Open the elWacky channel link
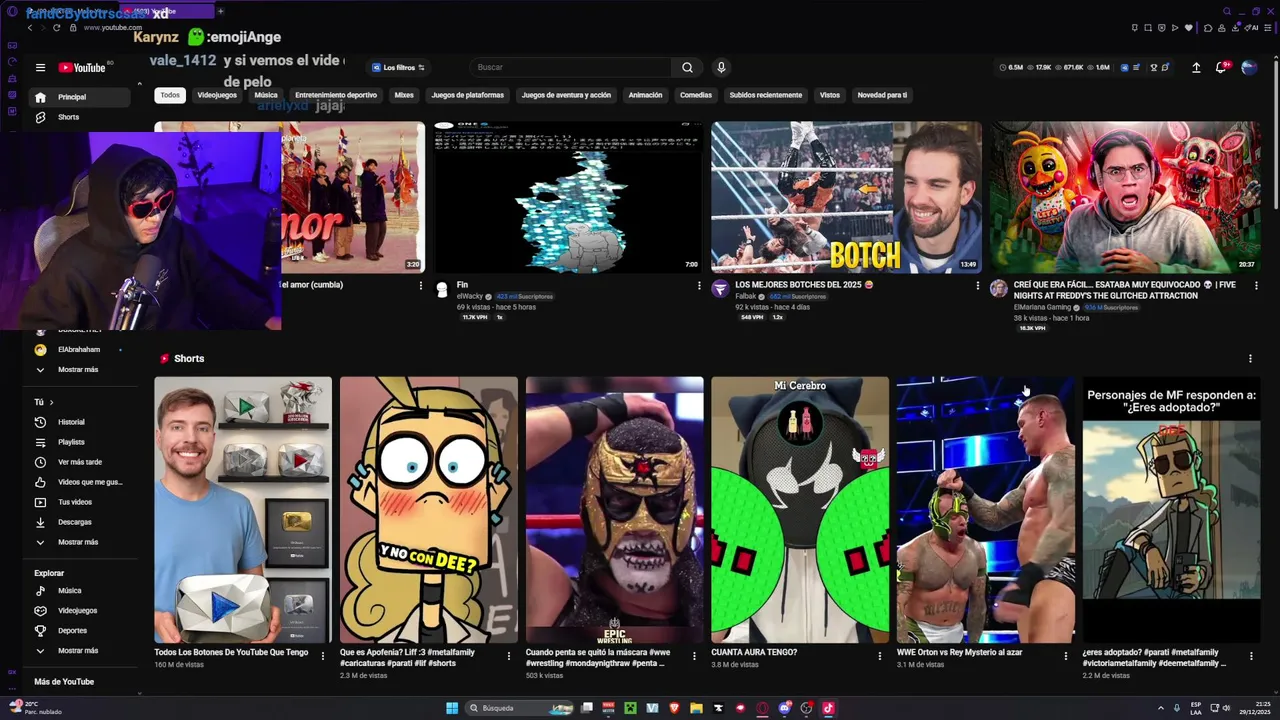This screenshot has width=1280, height=720. pyautogui.click(x=470, y=297)
